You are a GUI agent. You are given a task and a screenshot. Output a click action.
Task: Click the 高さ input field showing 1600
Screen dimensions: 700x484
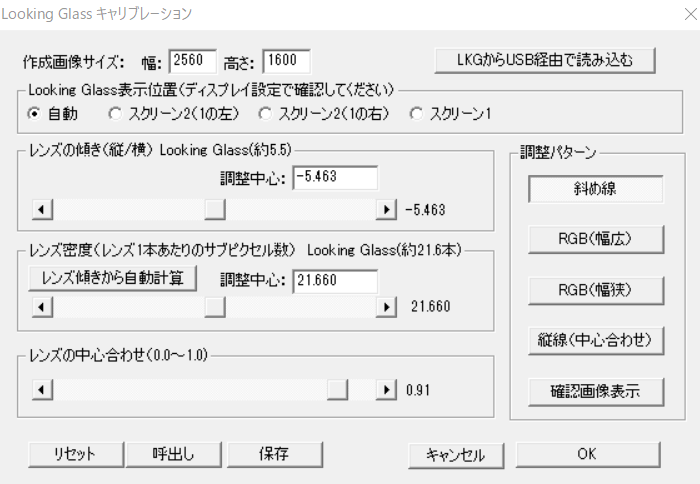pyautogui.click(x=286, y=61)
